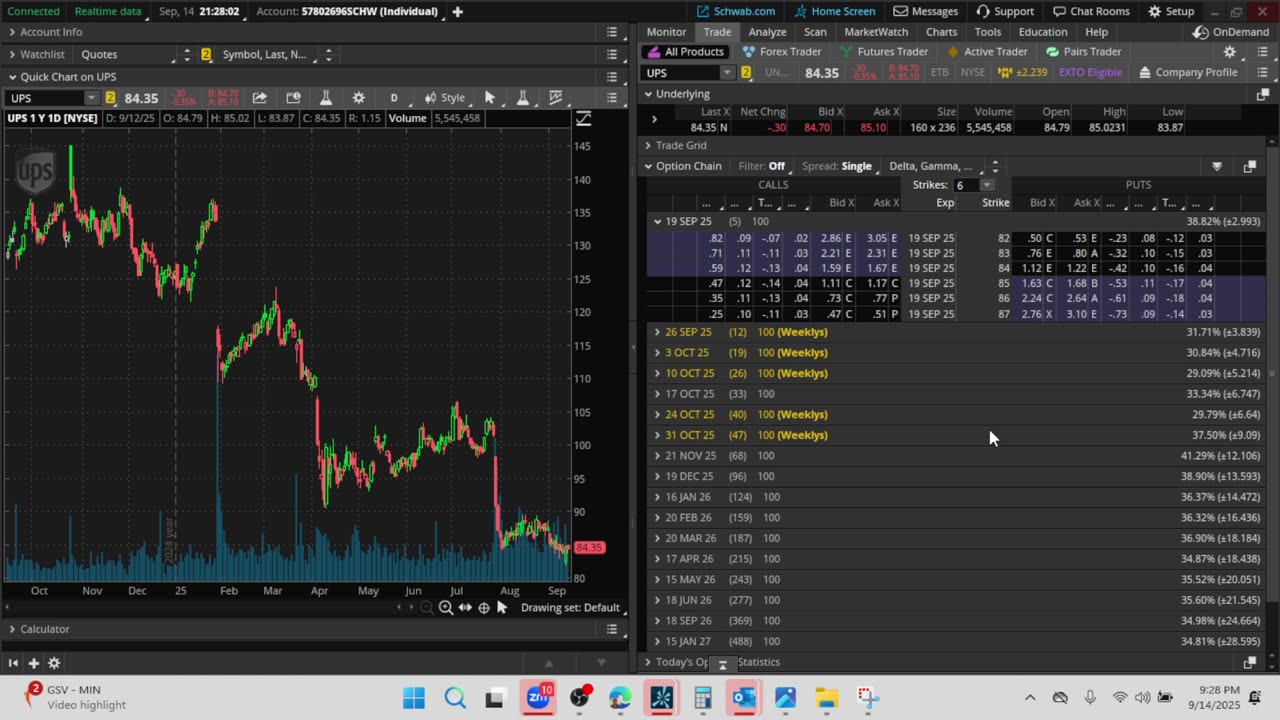Click the crosshair pan icon below chart
Screen dimensions: 1280x720
click(x=484, y=607)
